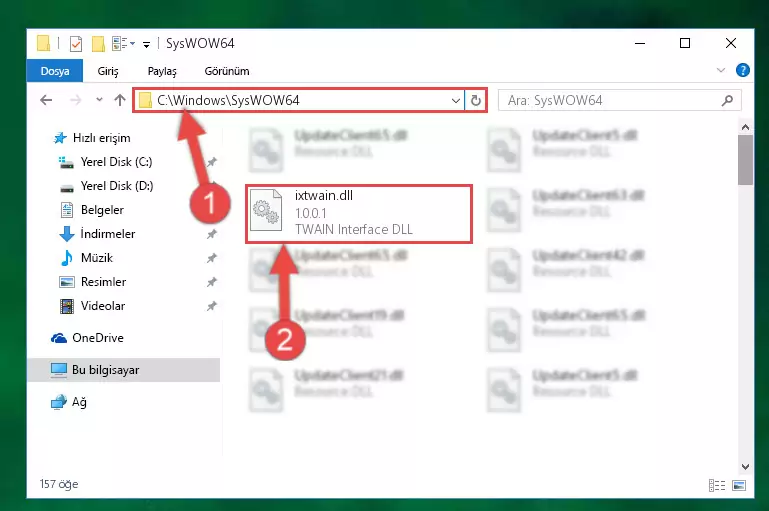Switch to details view icon in status bar

pyautogui.click(x=717, y=485)
